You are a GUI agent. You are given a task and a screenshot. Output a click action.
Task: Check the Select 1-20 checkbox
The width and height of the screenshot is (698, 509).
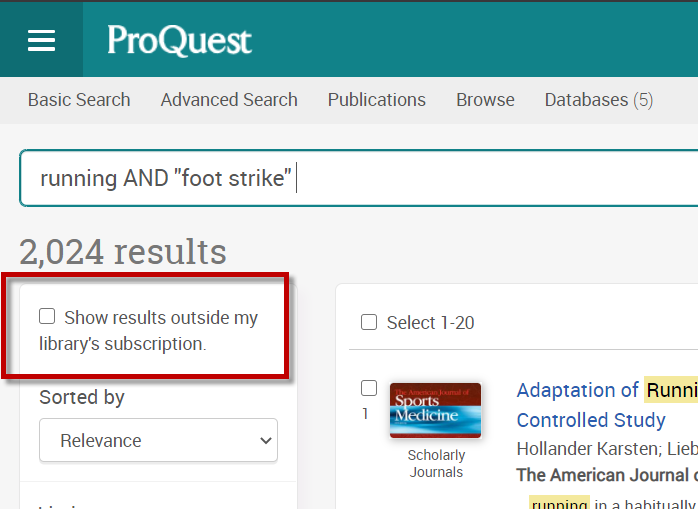point(369,322)
